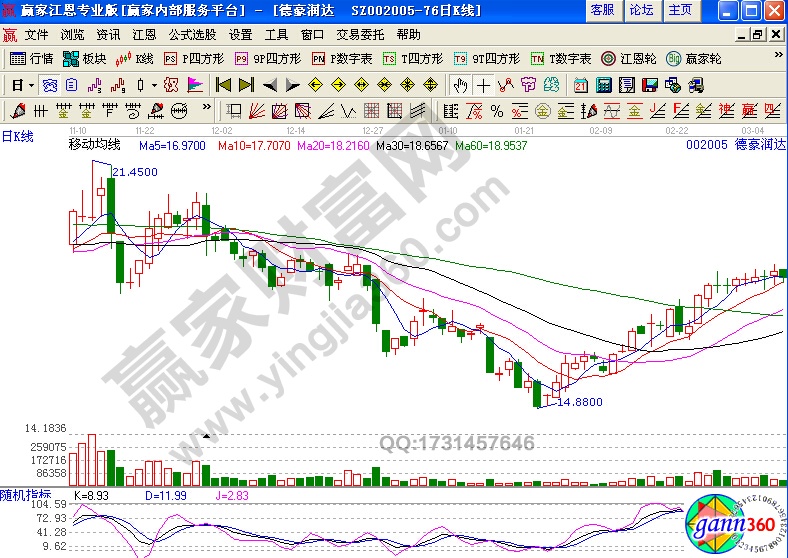Viewport: 788px width, 558px height.
Task: Open the T数字表 number table
Action: [561, 59]
